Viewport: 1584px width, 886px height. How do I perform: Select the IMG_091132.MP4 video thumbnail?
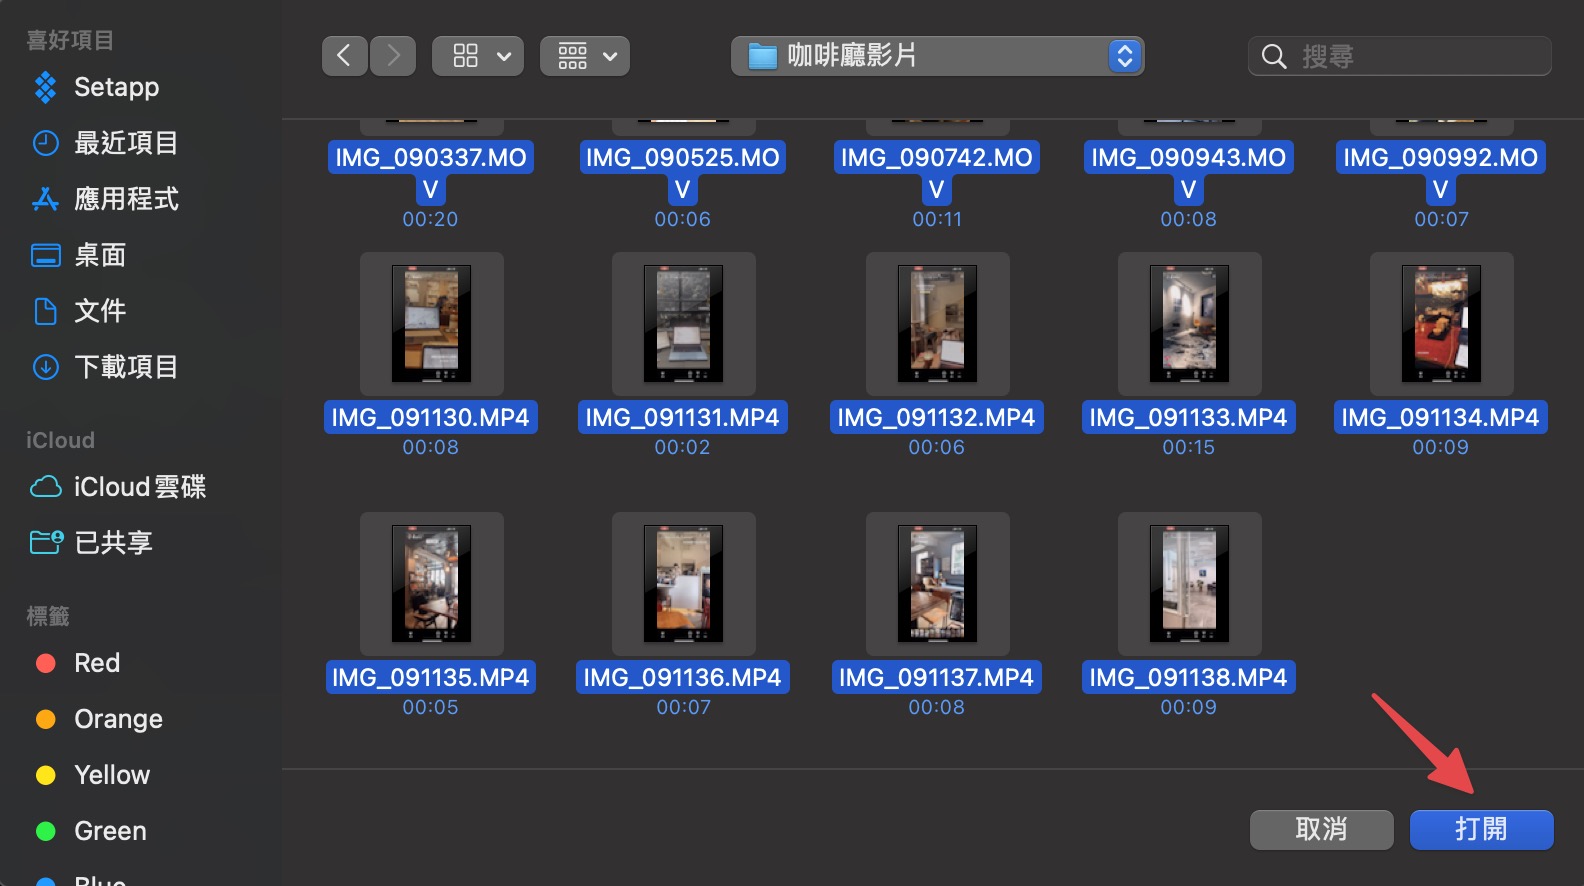coord(937,324)
